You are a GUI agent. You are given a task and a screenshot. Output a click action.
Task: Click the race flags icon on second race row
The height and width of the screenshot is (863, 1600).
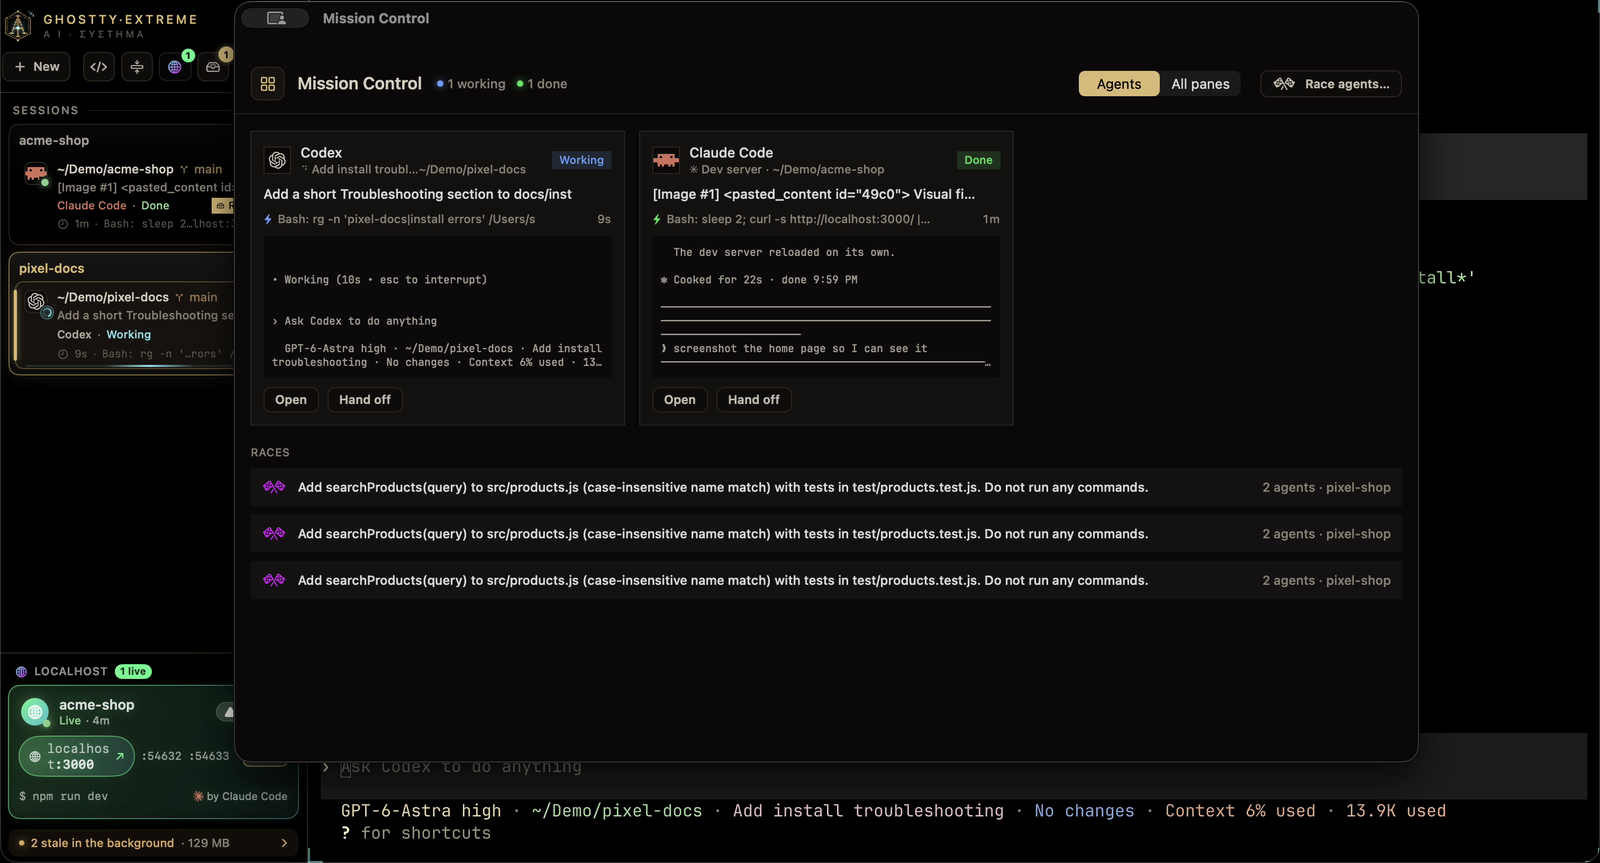point(274,534)
